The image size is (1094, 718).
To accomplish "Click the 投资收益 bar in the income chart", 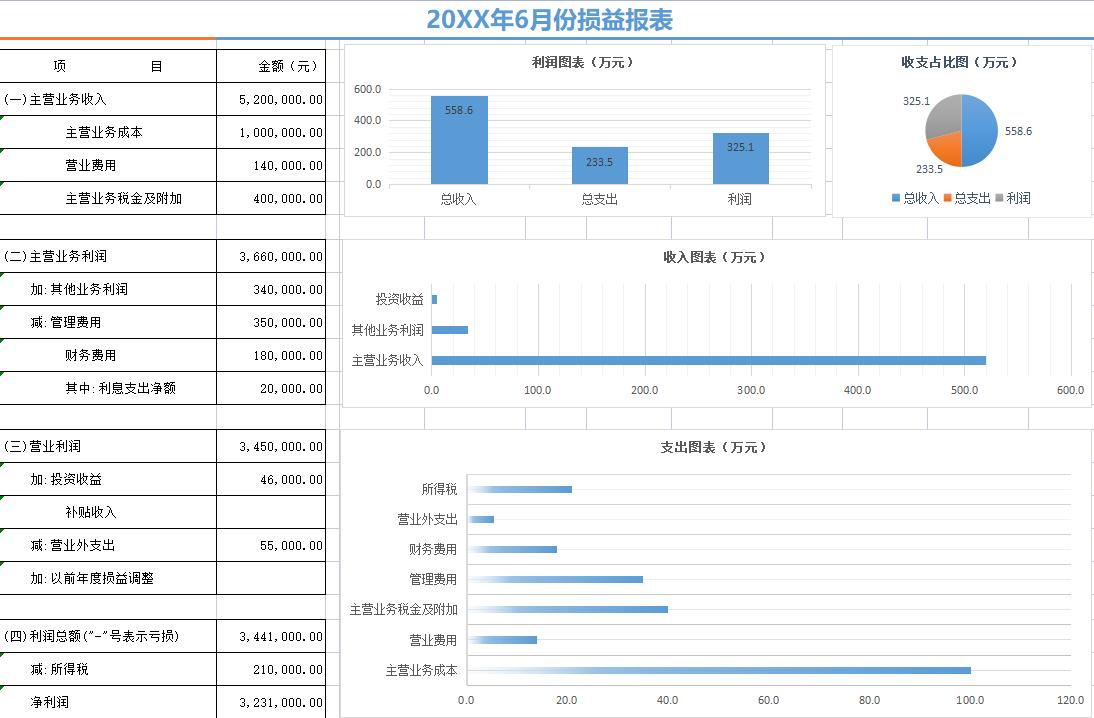I will coord(435,297).
